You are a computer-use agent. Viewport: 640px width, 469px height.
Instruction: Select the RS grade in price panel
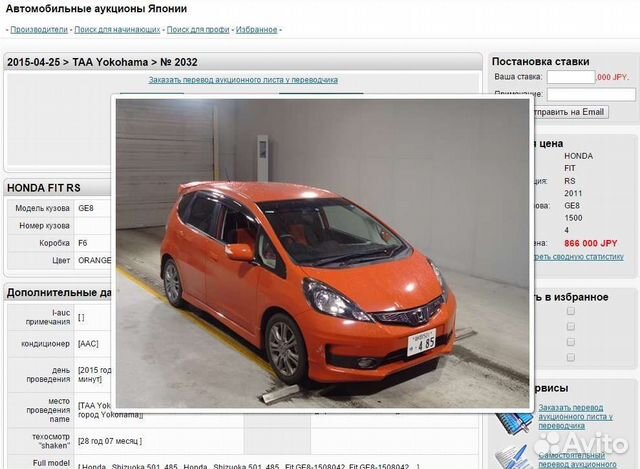coord(570,181)
